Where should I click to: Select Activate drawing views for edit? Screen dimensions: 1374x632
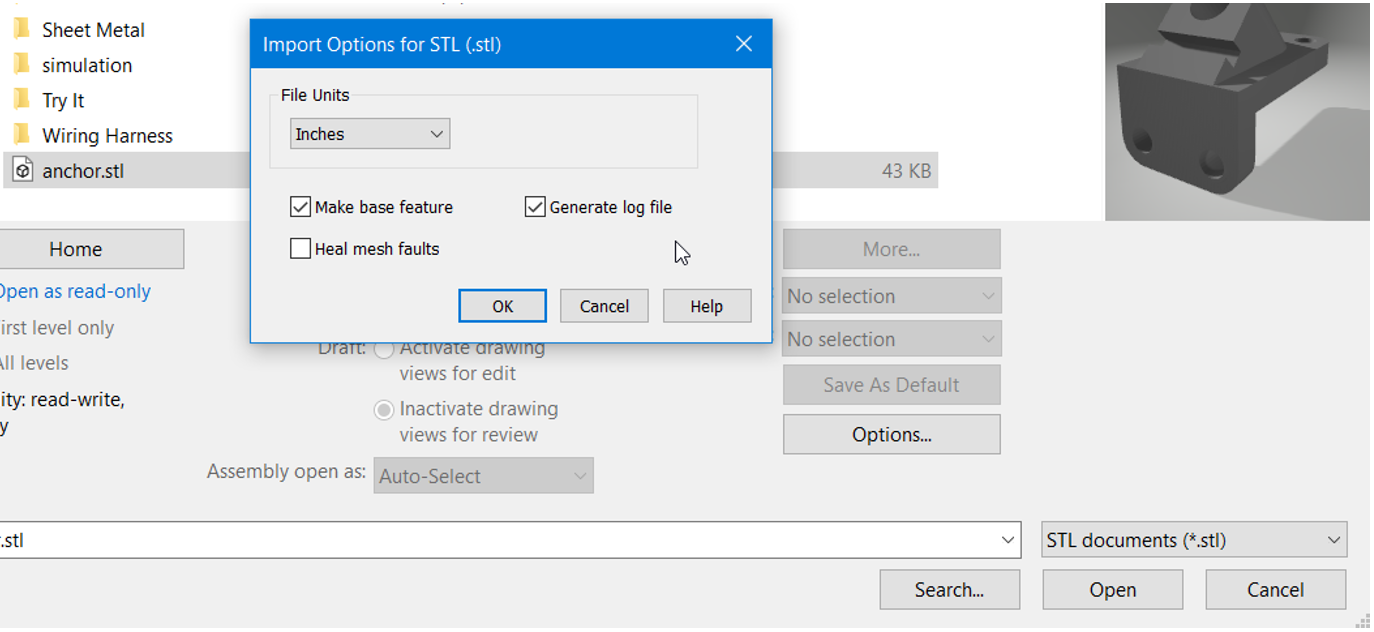(384, 349)
